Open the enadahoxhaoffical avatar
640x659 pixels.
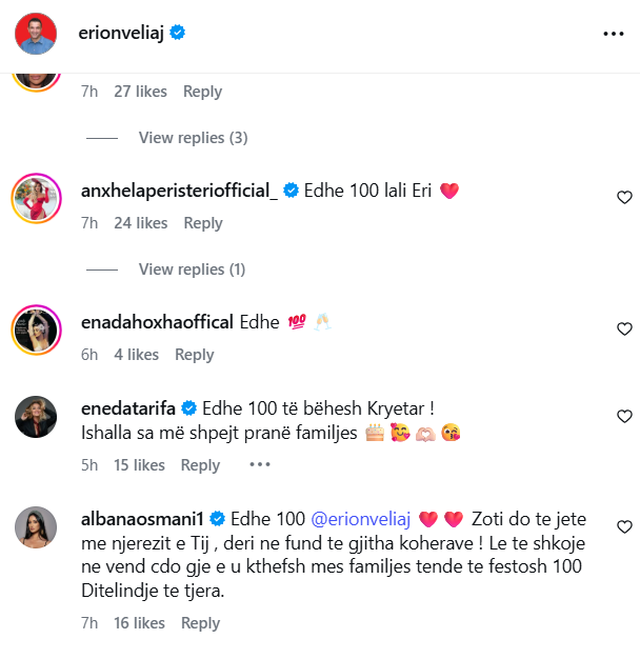click(x=35, y=328)
